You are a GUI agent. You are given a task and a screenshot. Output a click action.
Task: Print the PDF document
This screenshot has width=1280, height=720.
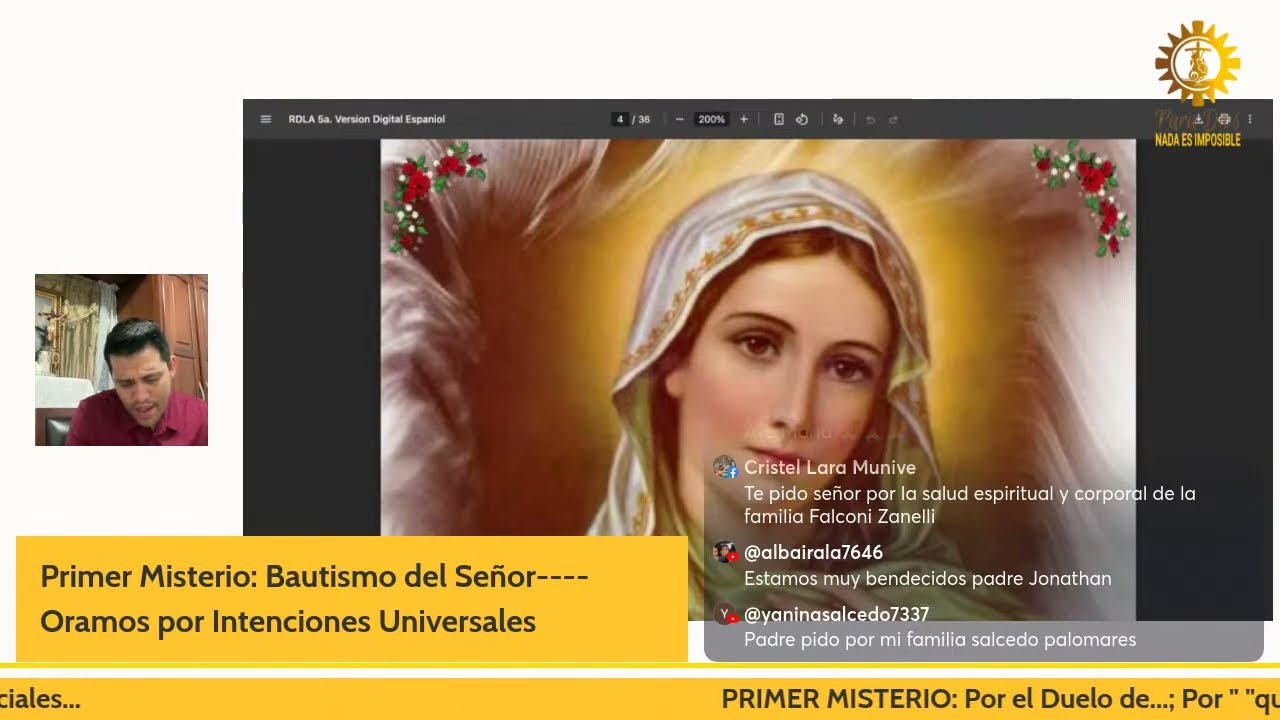point(1224,119)
